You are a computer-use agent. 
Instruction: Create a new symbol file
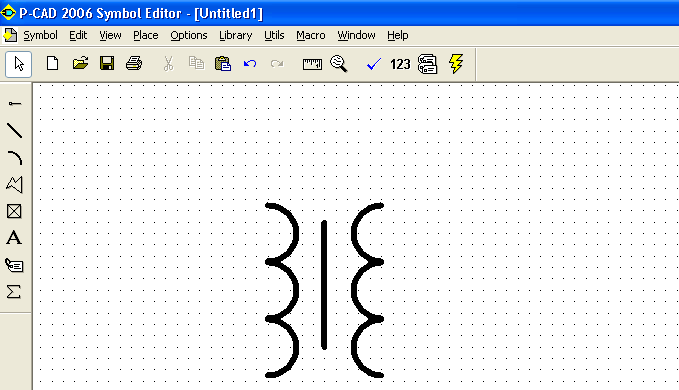pyautogui.click(x=52, y=64)
